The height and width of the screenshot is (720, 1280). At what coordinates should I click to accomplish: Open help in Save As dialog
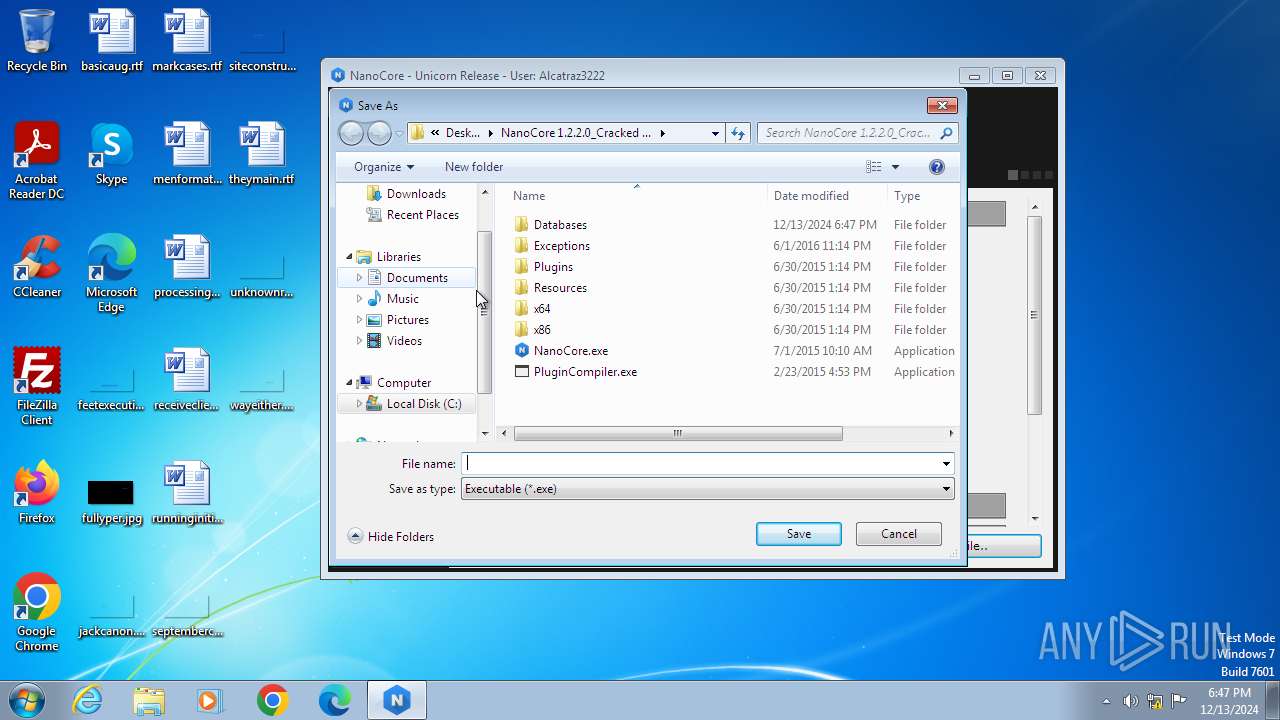(x=937, y=167)
